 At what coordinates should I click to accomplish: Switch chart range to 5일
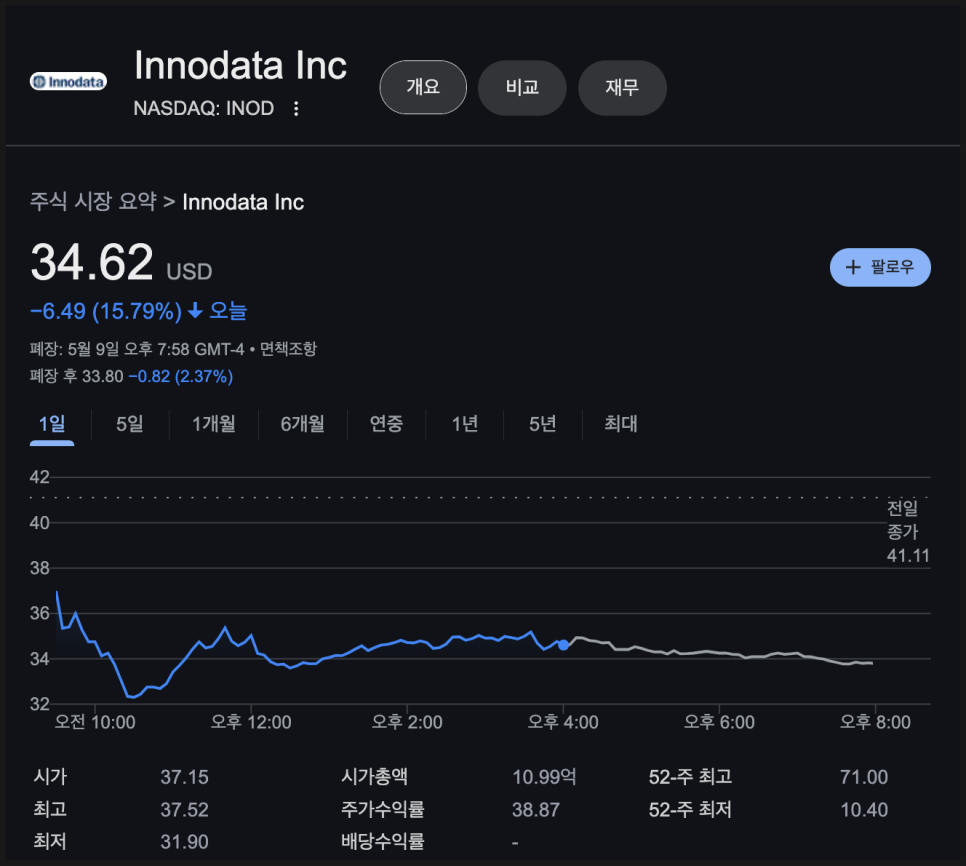tap(129, 424)
